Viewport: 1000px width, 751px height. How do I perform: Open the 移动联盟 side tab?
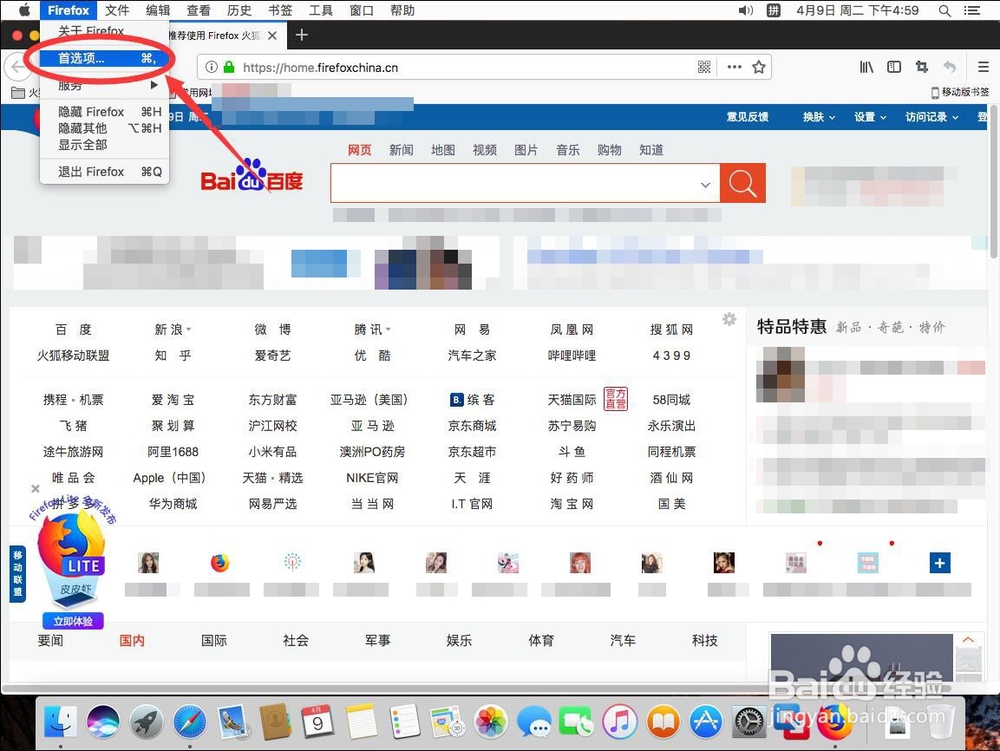coord(17,574)
